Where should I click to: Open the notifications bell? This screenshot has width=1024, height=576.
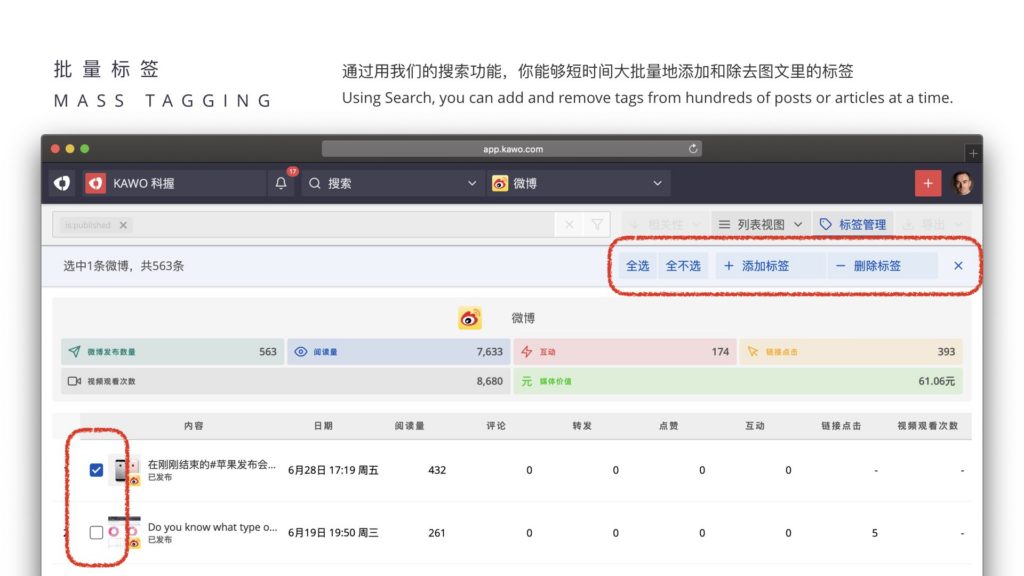tap(281, 183)
